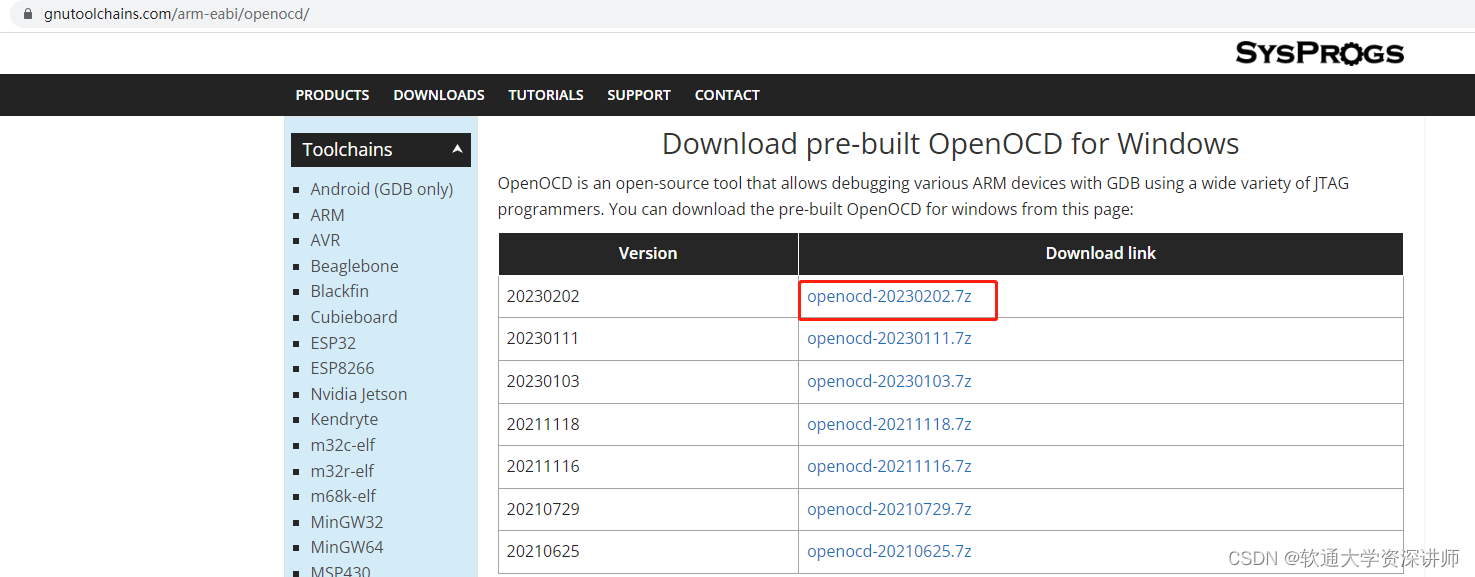Click version cell 20230111
This screenshot has height=577, width=1475.
coord(648,338)
